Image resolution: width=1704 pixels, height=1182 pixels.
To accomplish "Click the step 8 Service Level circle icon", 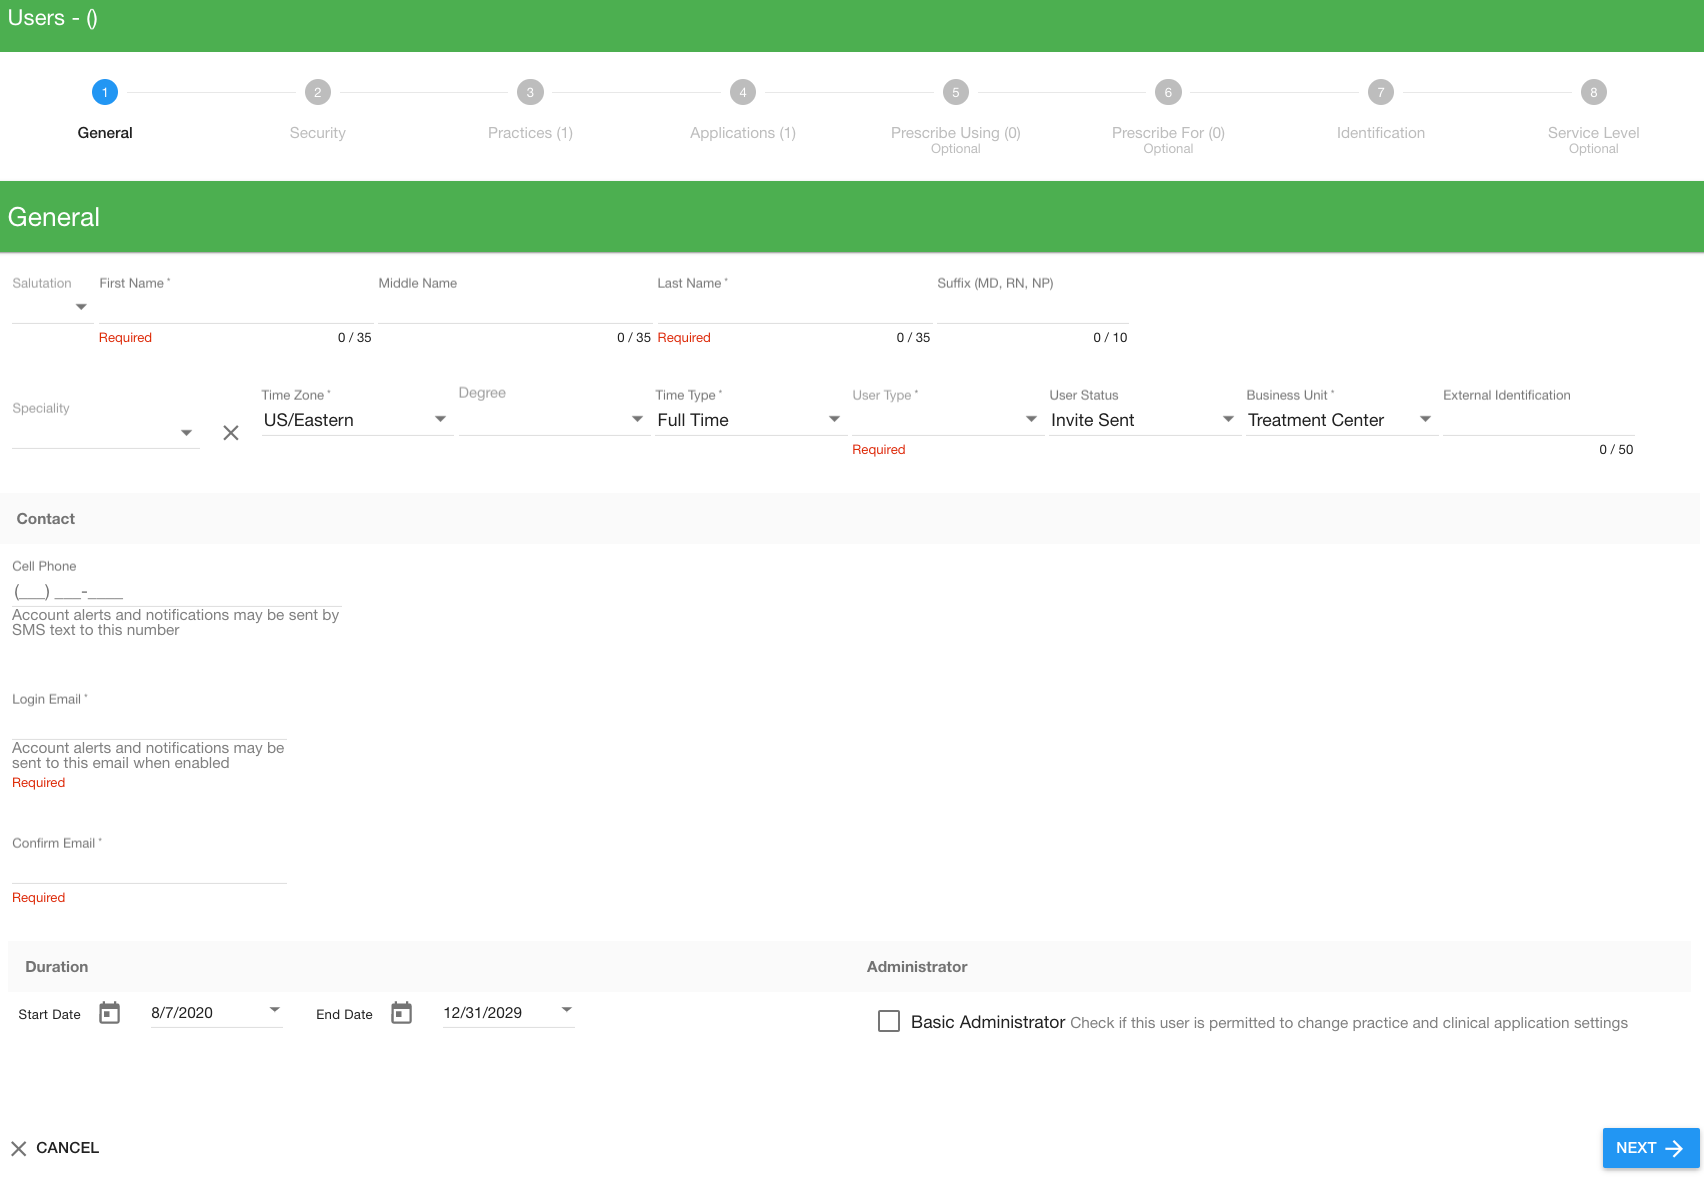I will click(1594, 92).
